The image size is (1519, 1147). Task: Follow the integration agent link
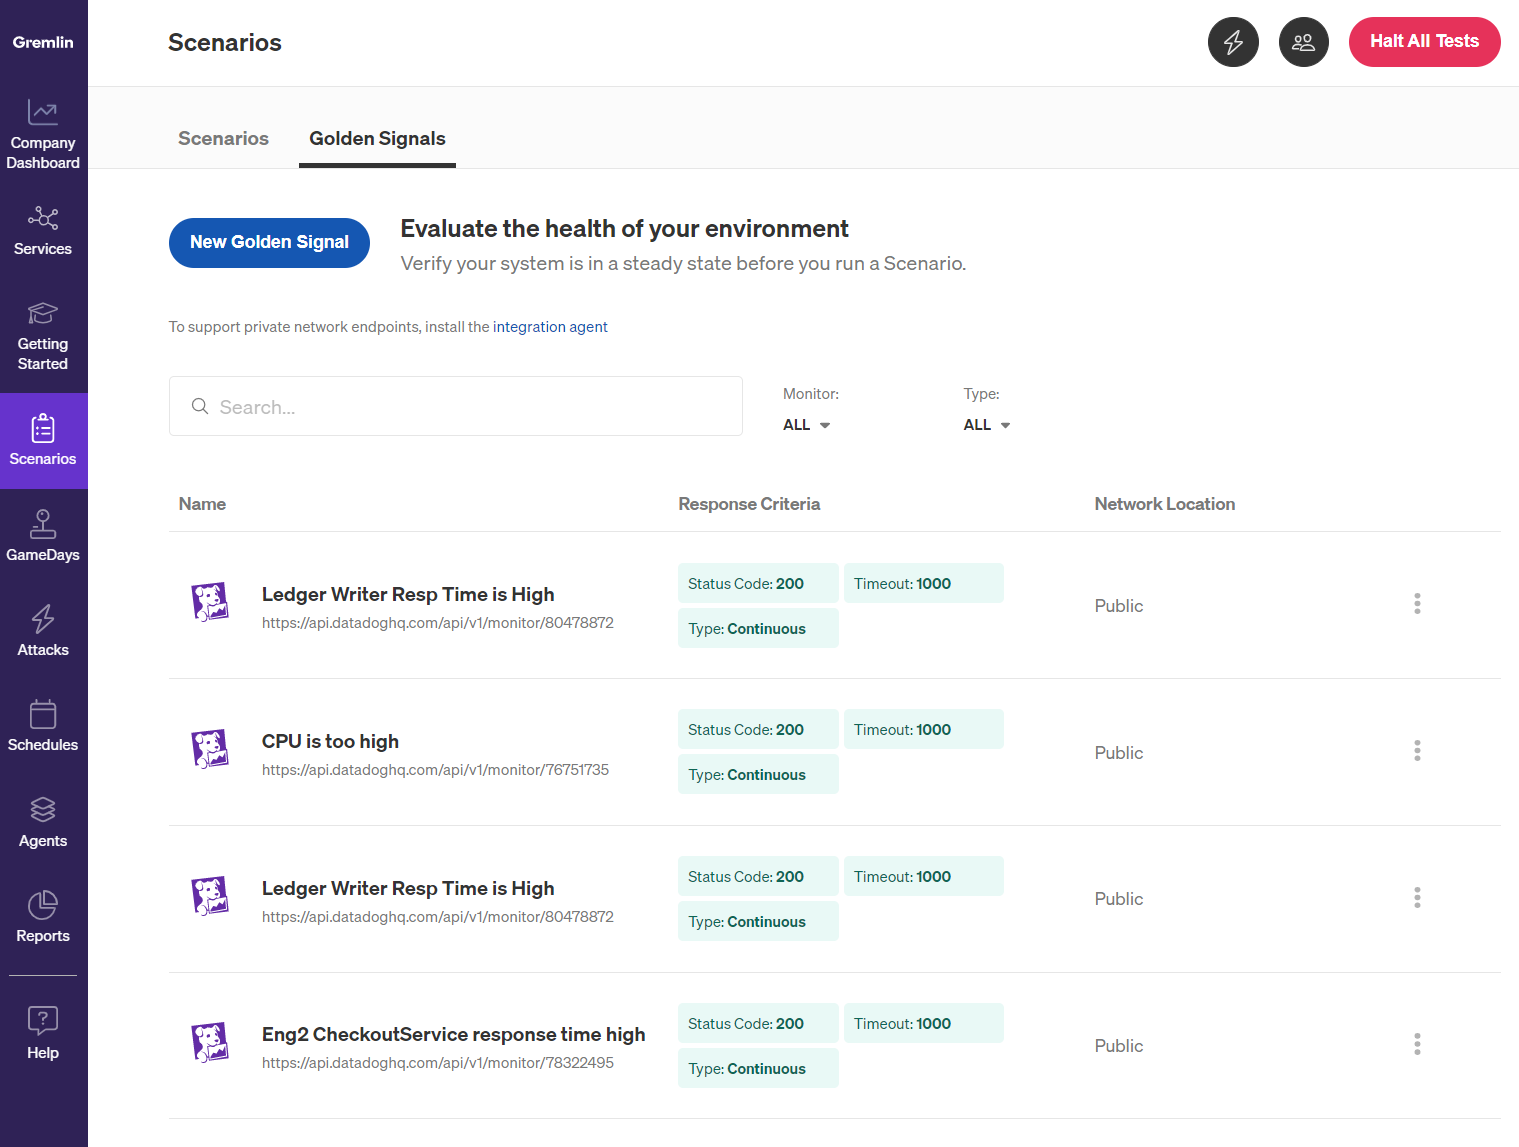point(550,327)
